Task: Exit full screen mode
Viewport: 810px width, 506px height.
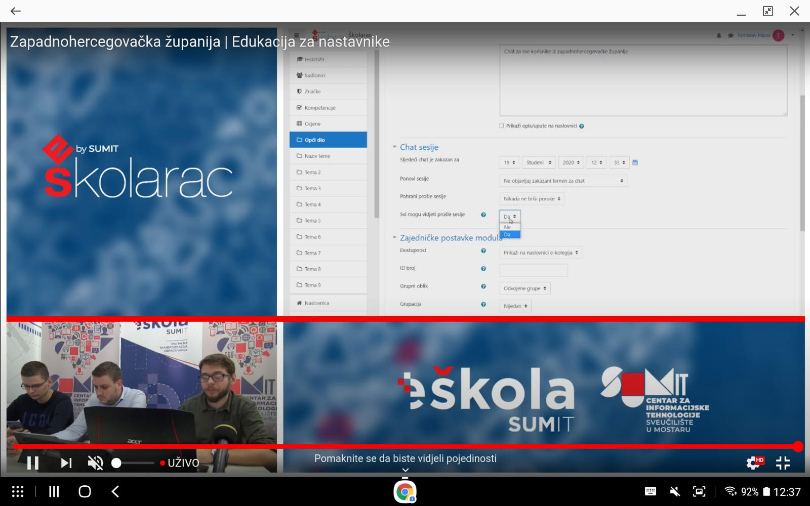Action: pos(783,463)
